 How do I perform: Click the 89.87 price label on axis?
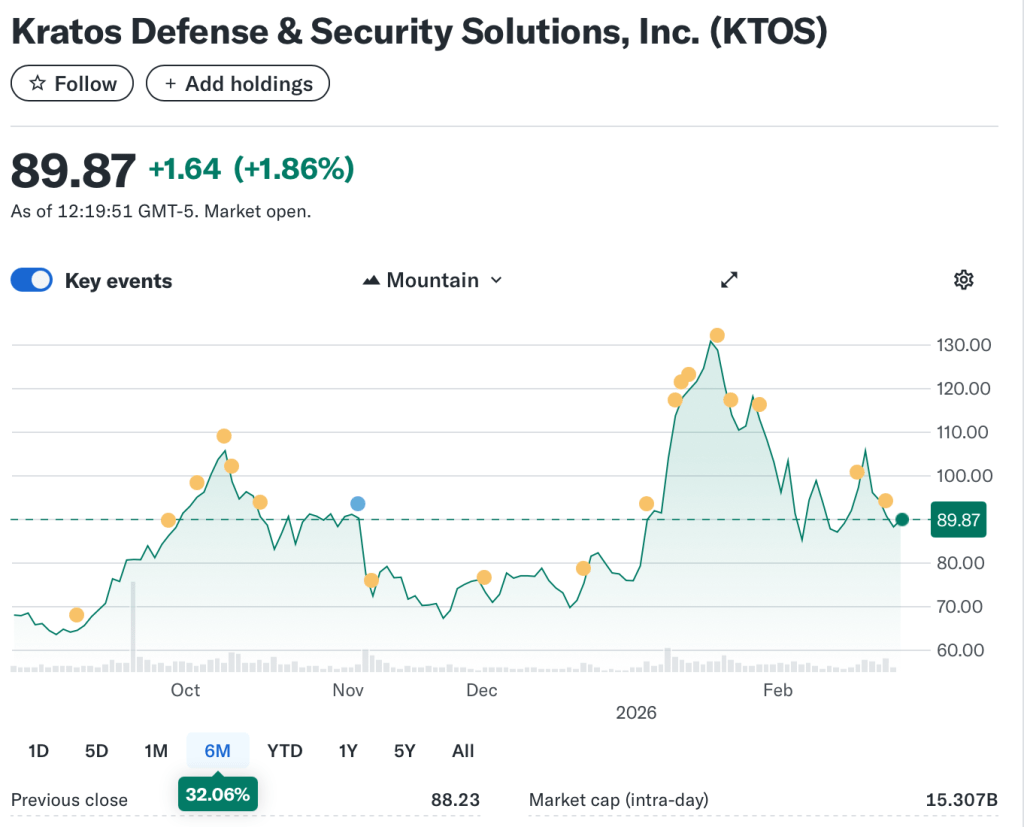(958, 520)
